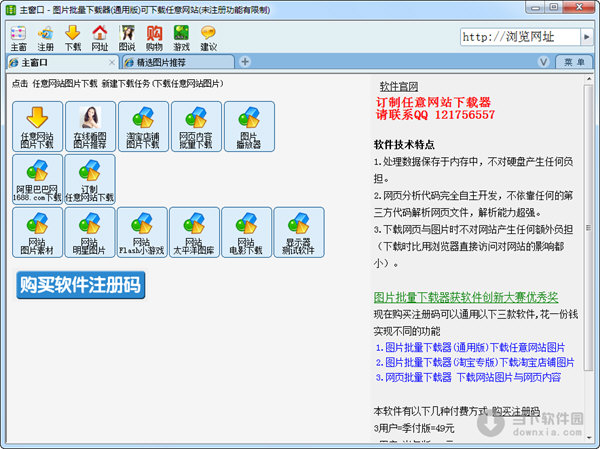Click the 网站太平洋图库 tile
The width and height of the screenshot is (600, 449).
click(194, 232)
